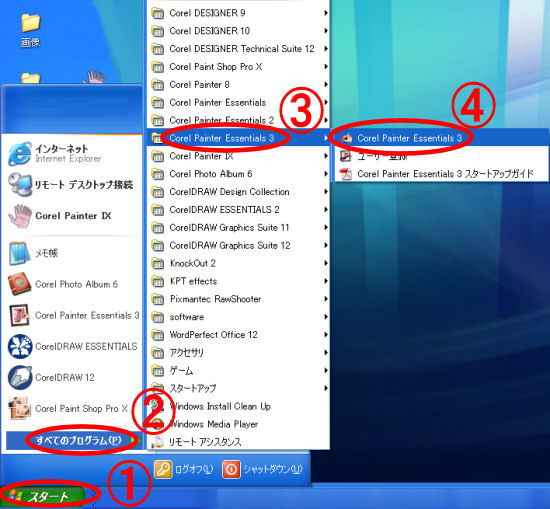
Task: Open the リモート デスクトップ接続 shortcut
Action: [72, 185]
